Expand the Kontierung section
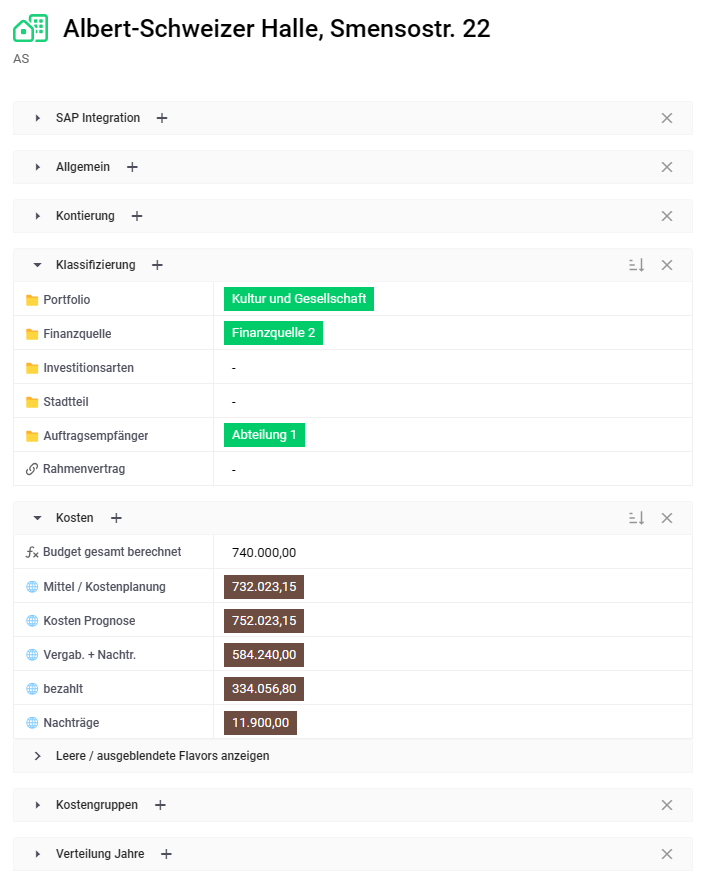The width and height of the screenshot is (711, 874). [37, 216]
